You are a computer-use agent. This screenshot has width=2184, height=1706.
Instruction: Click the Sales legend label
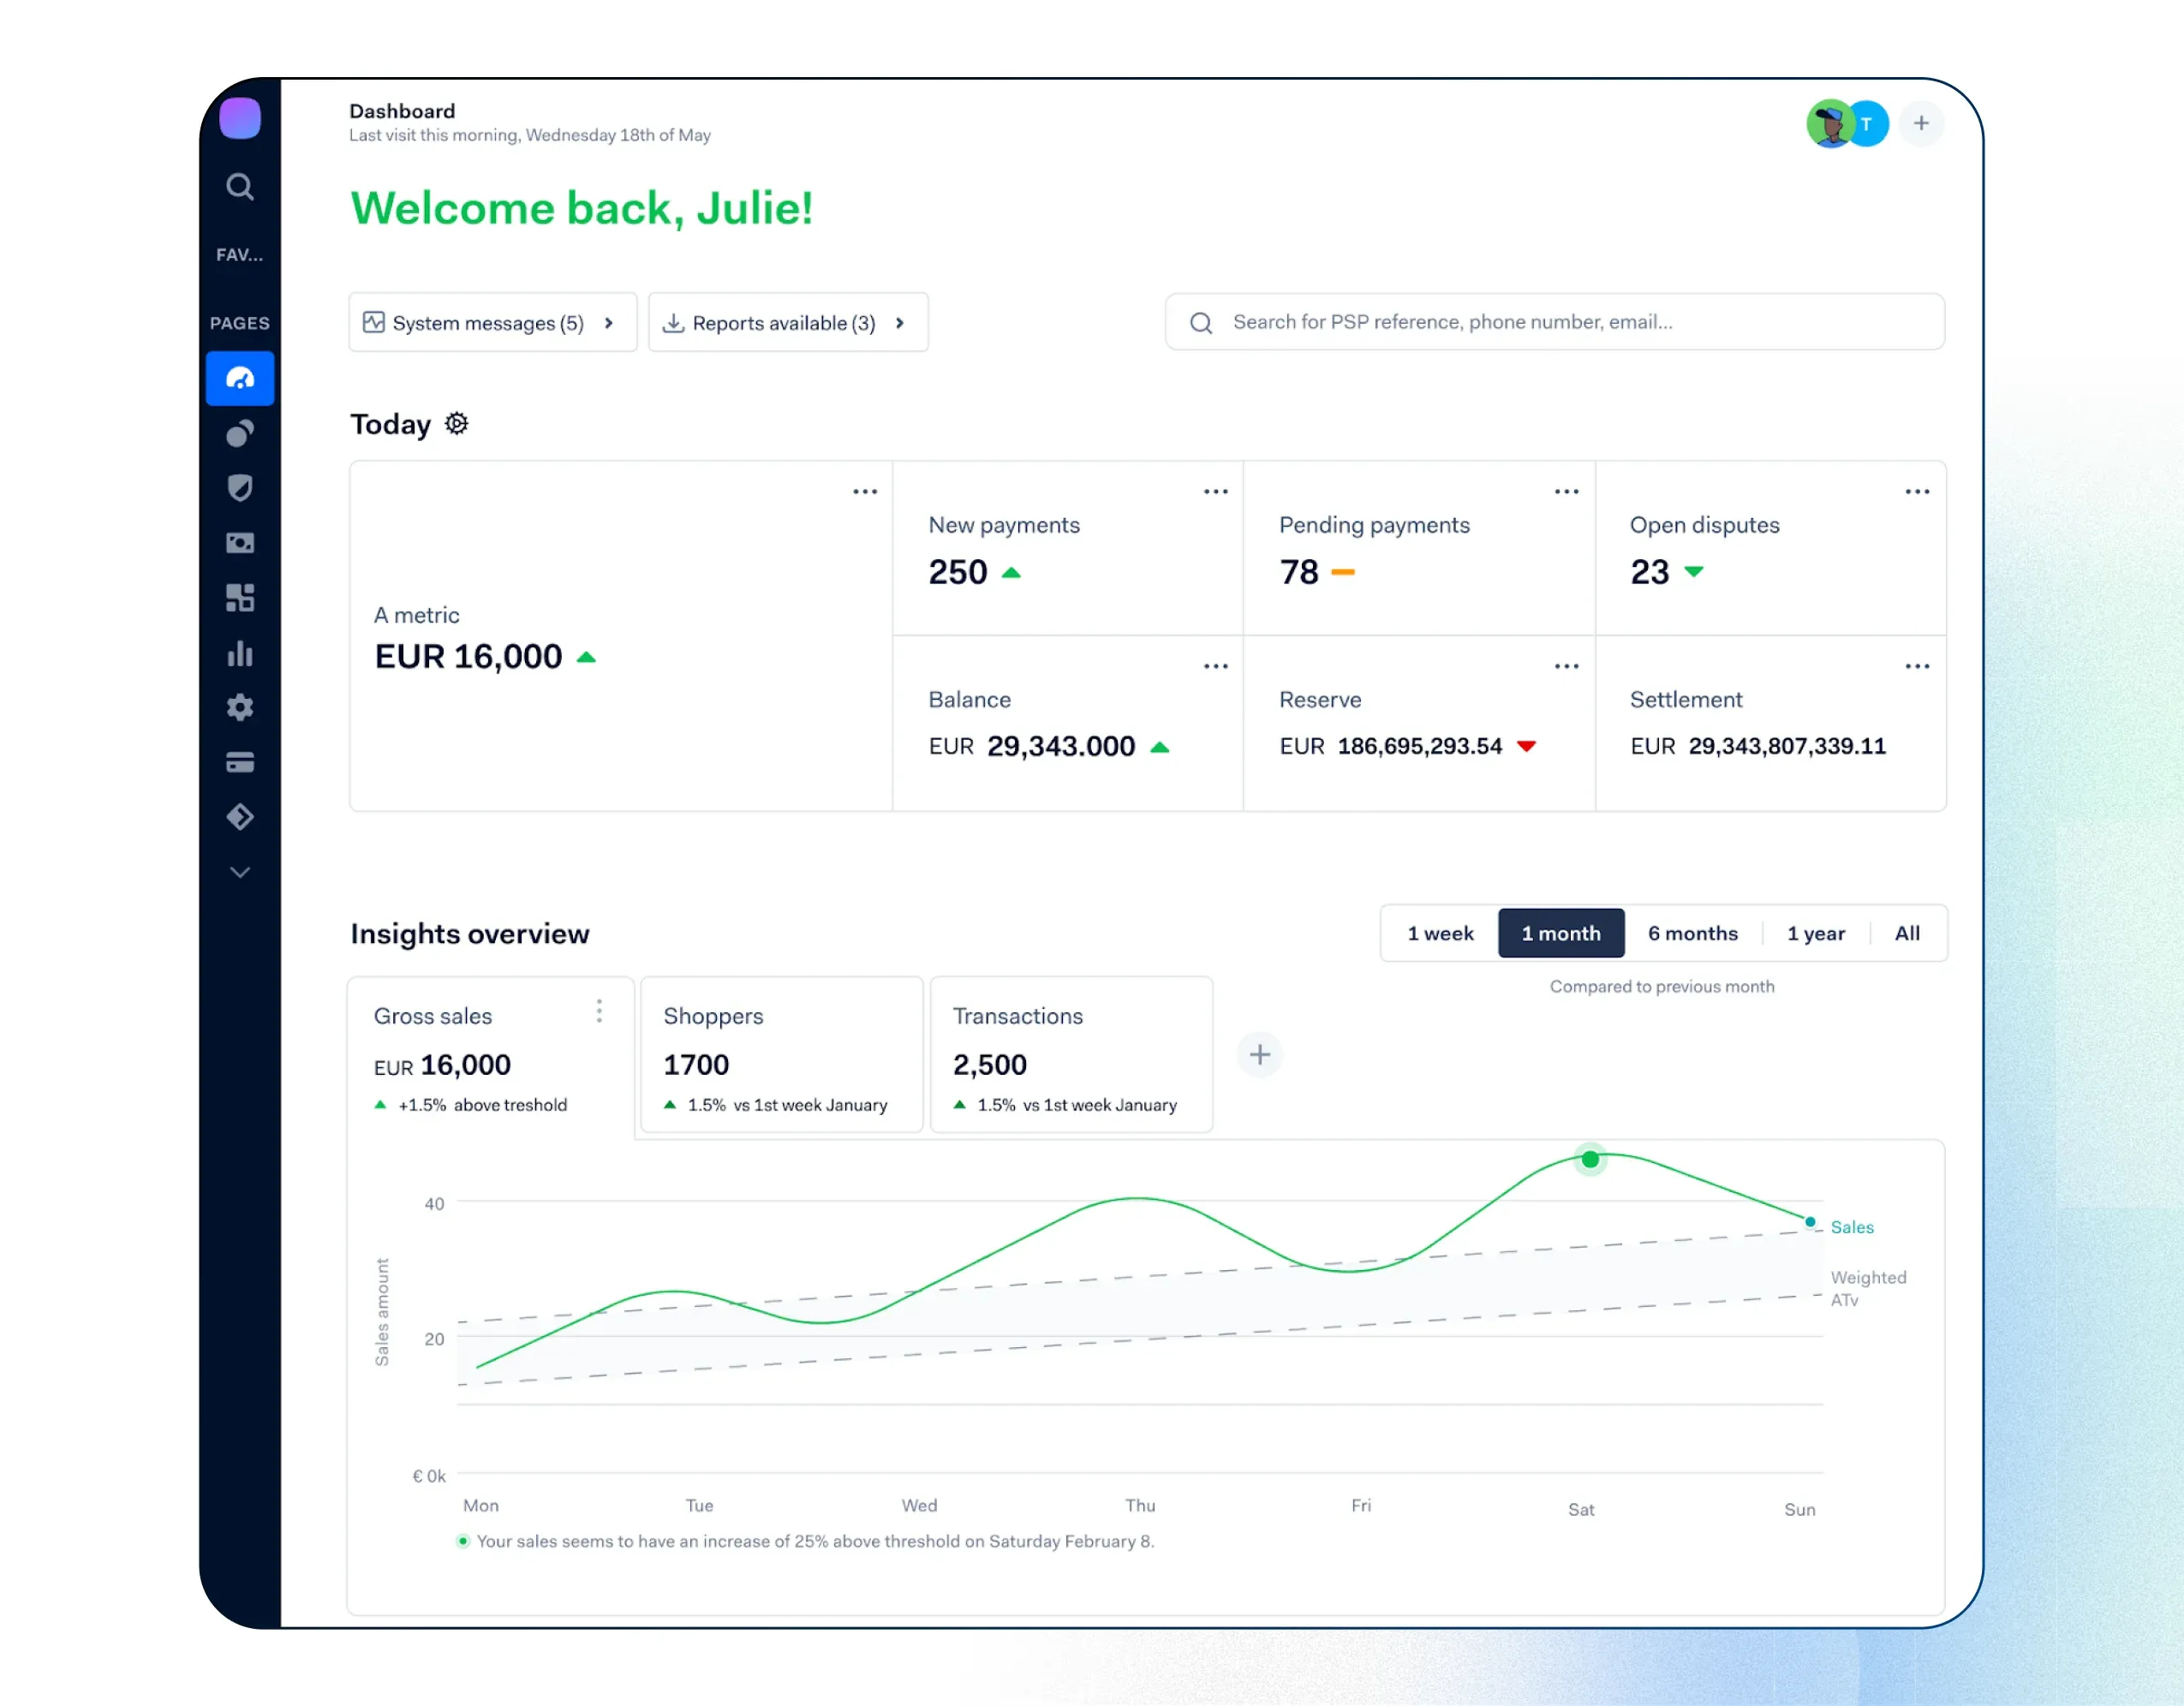click(x=1852, y=1227)
